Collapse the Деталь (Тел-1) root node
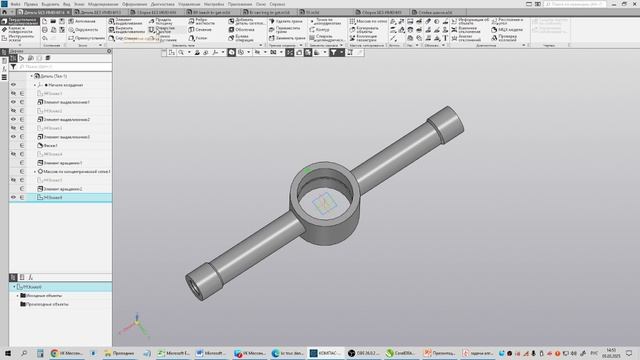Screen dimensions: 640x360 (31, 76)
